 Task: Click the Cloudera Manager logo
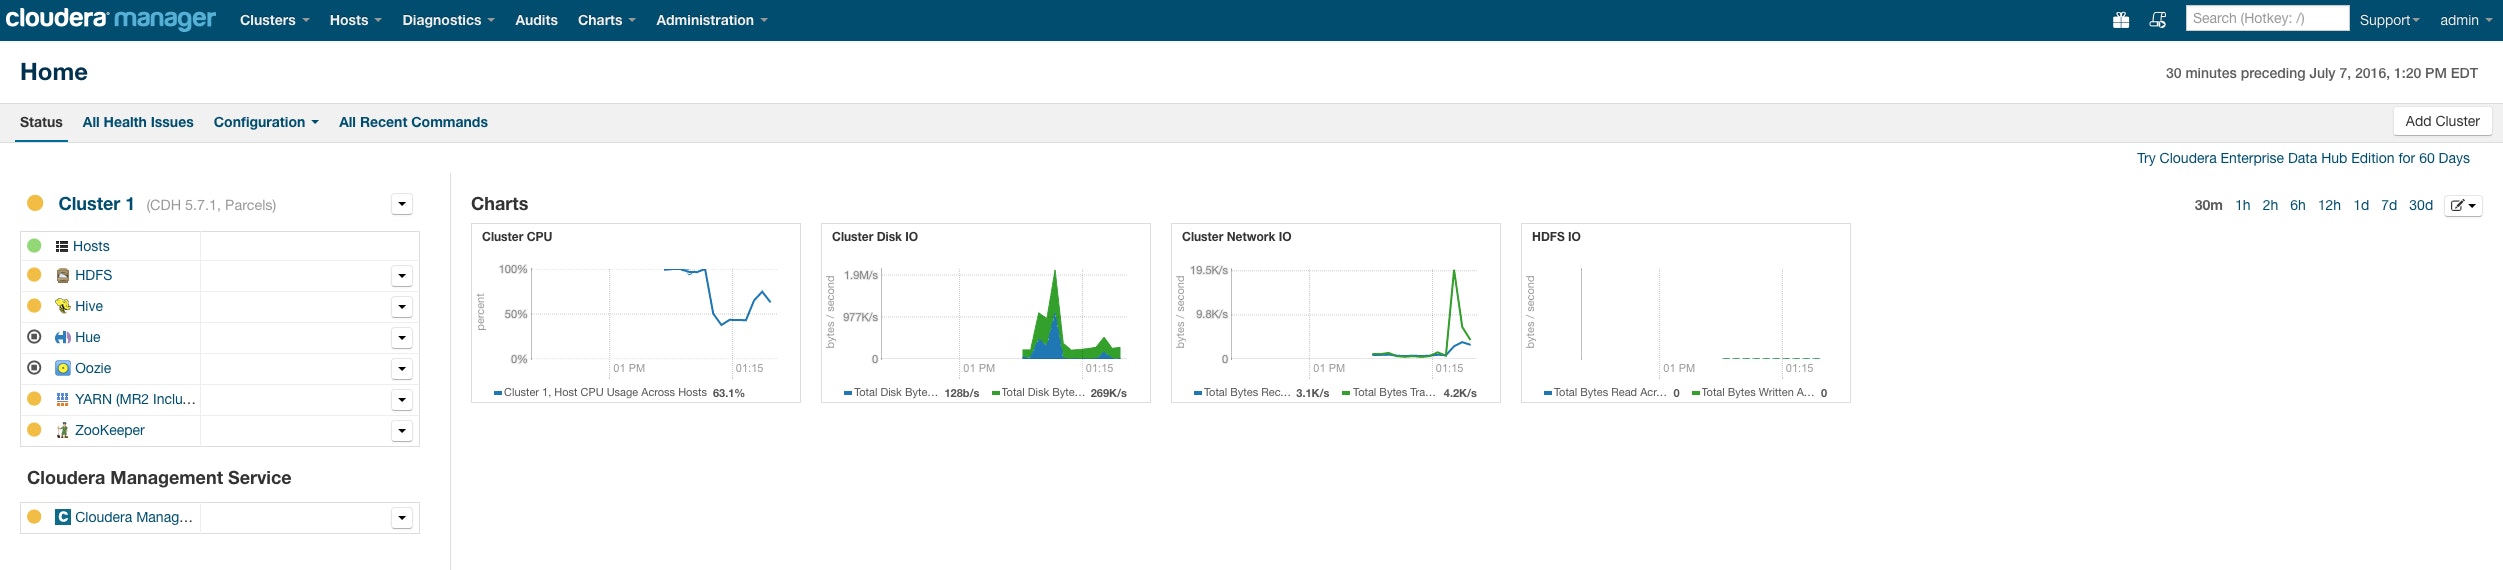coord(110,20)
